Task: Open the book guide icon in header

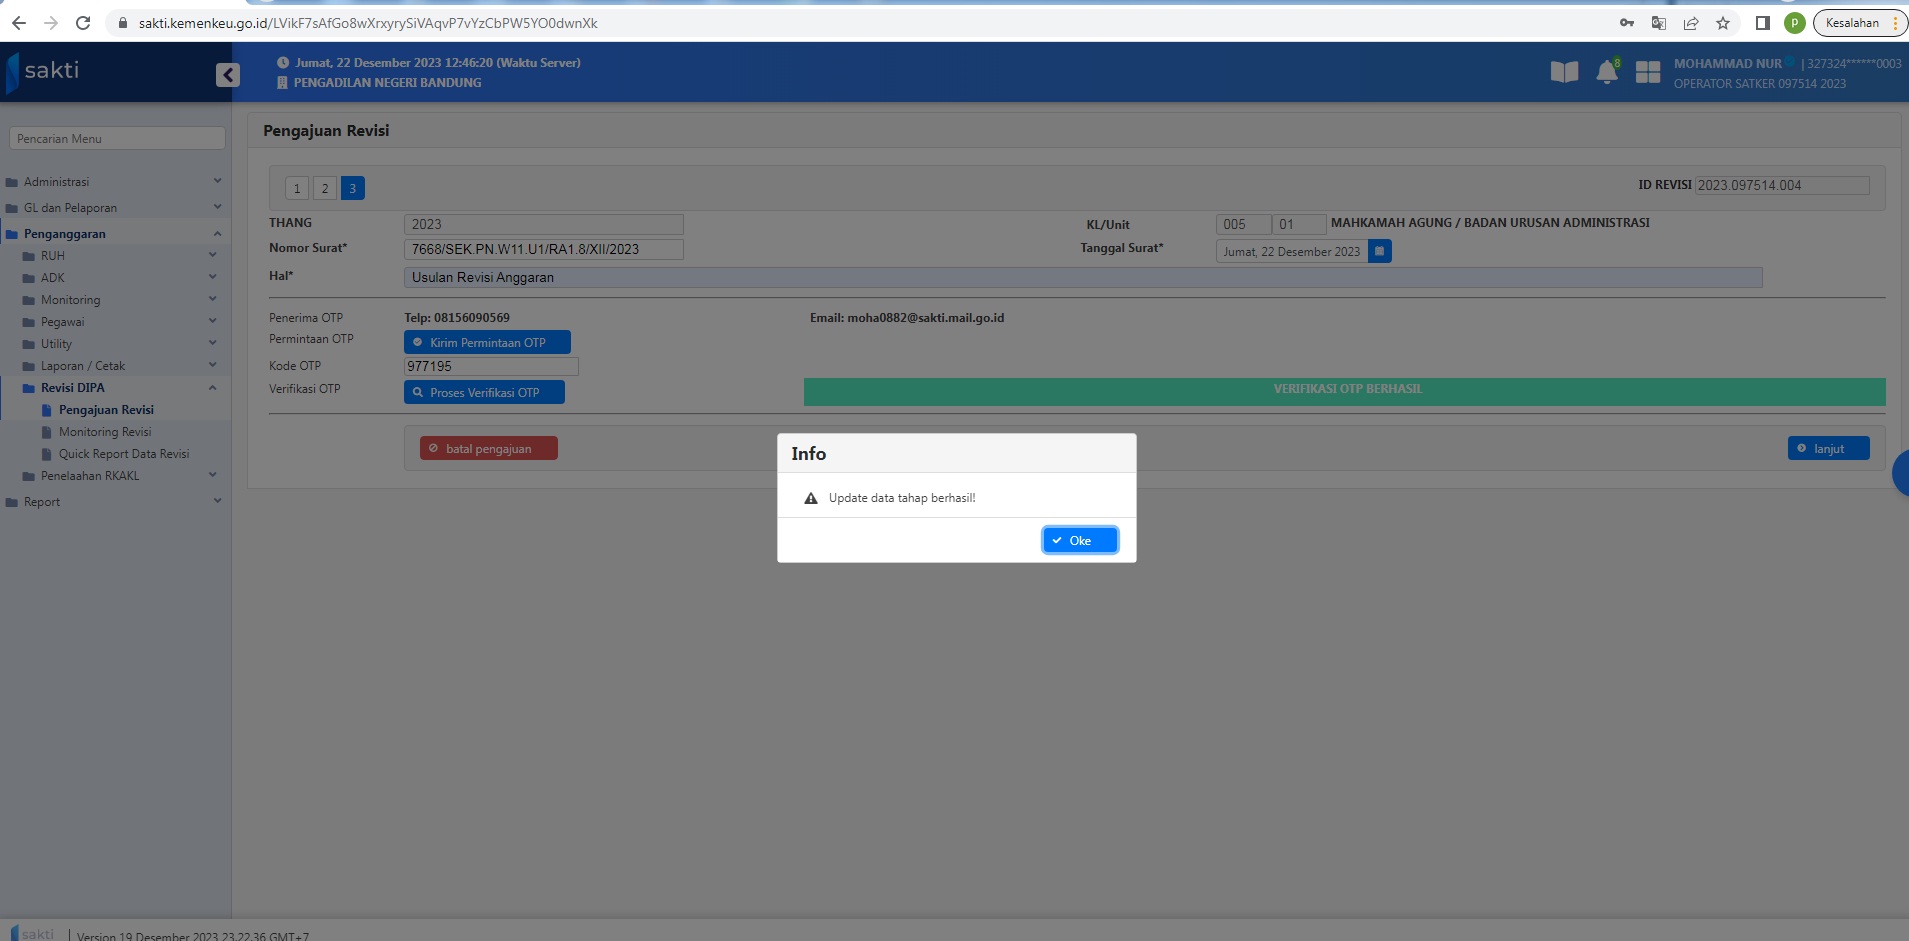Action: (x=1564, y=72)
